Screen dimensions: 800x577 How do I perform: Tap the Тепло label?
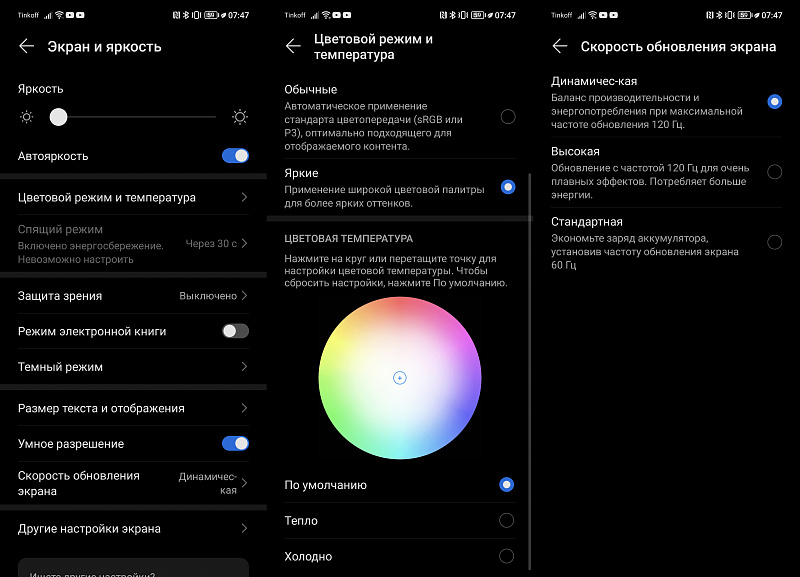pyautogui.click(x=301, y=521)
